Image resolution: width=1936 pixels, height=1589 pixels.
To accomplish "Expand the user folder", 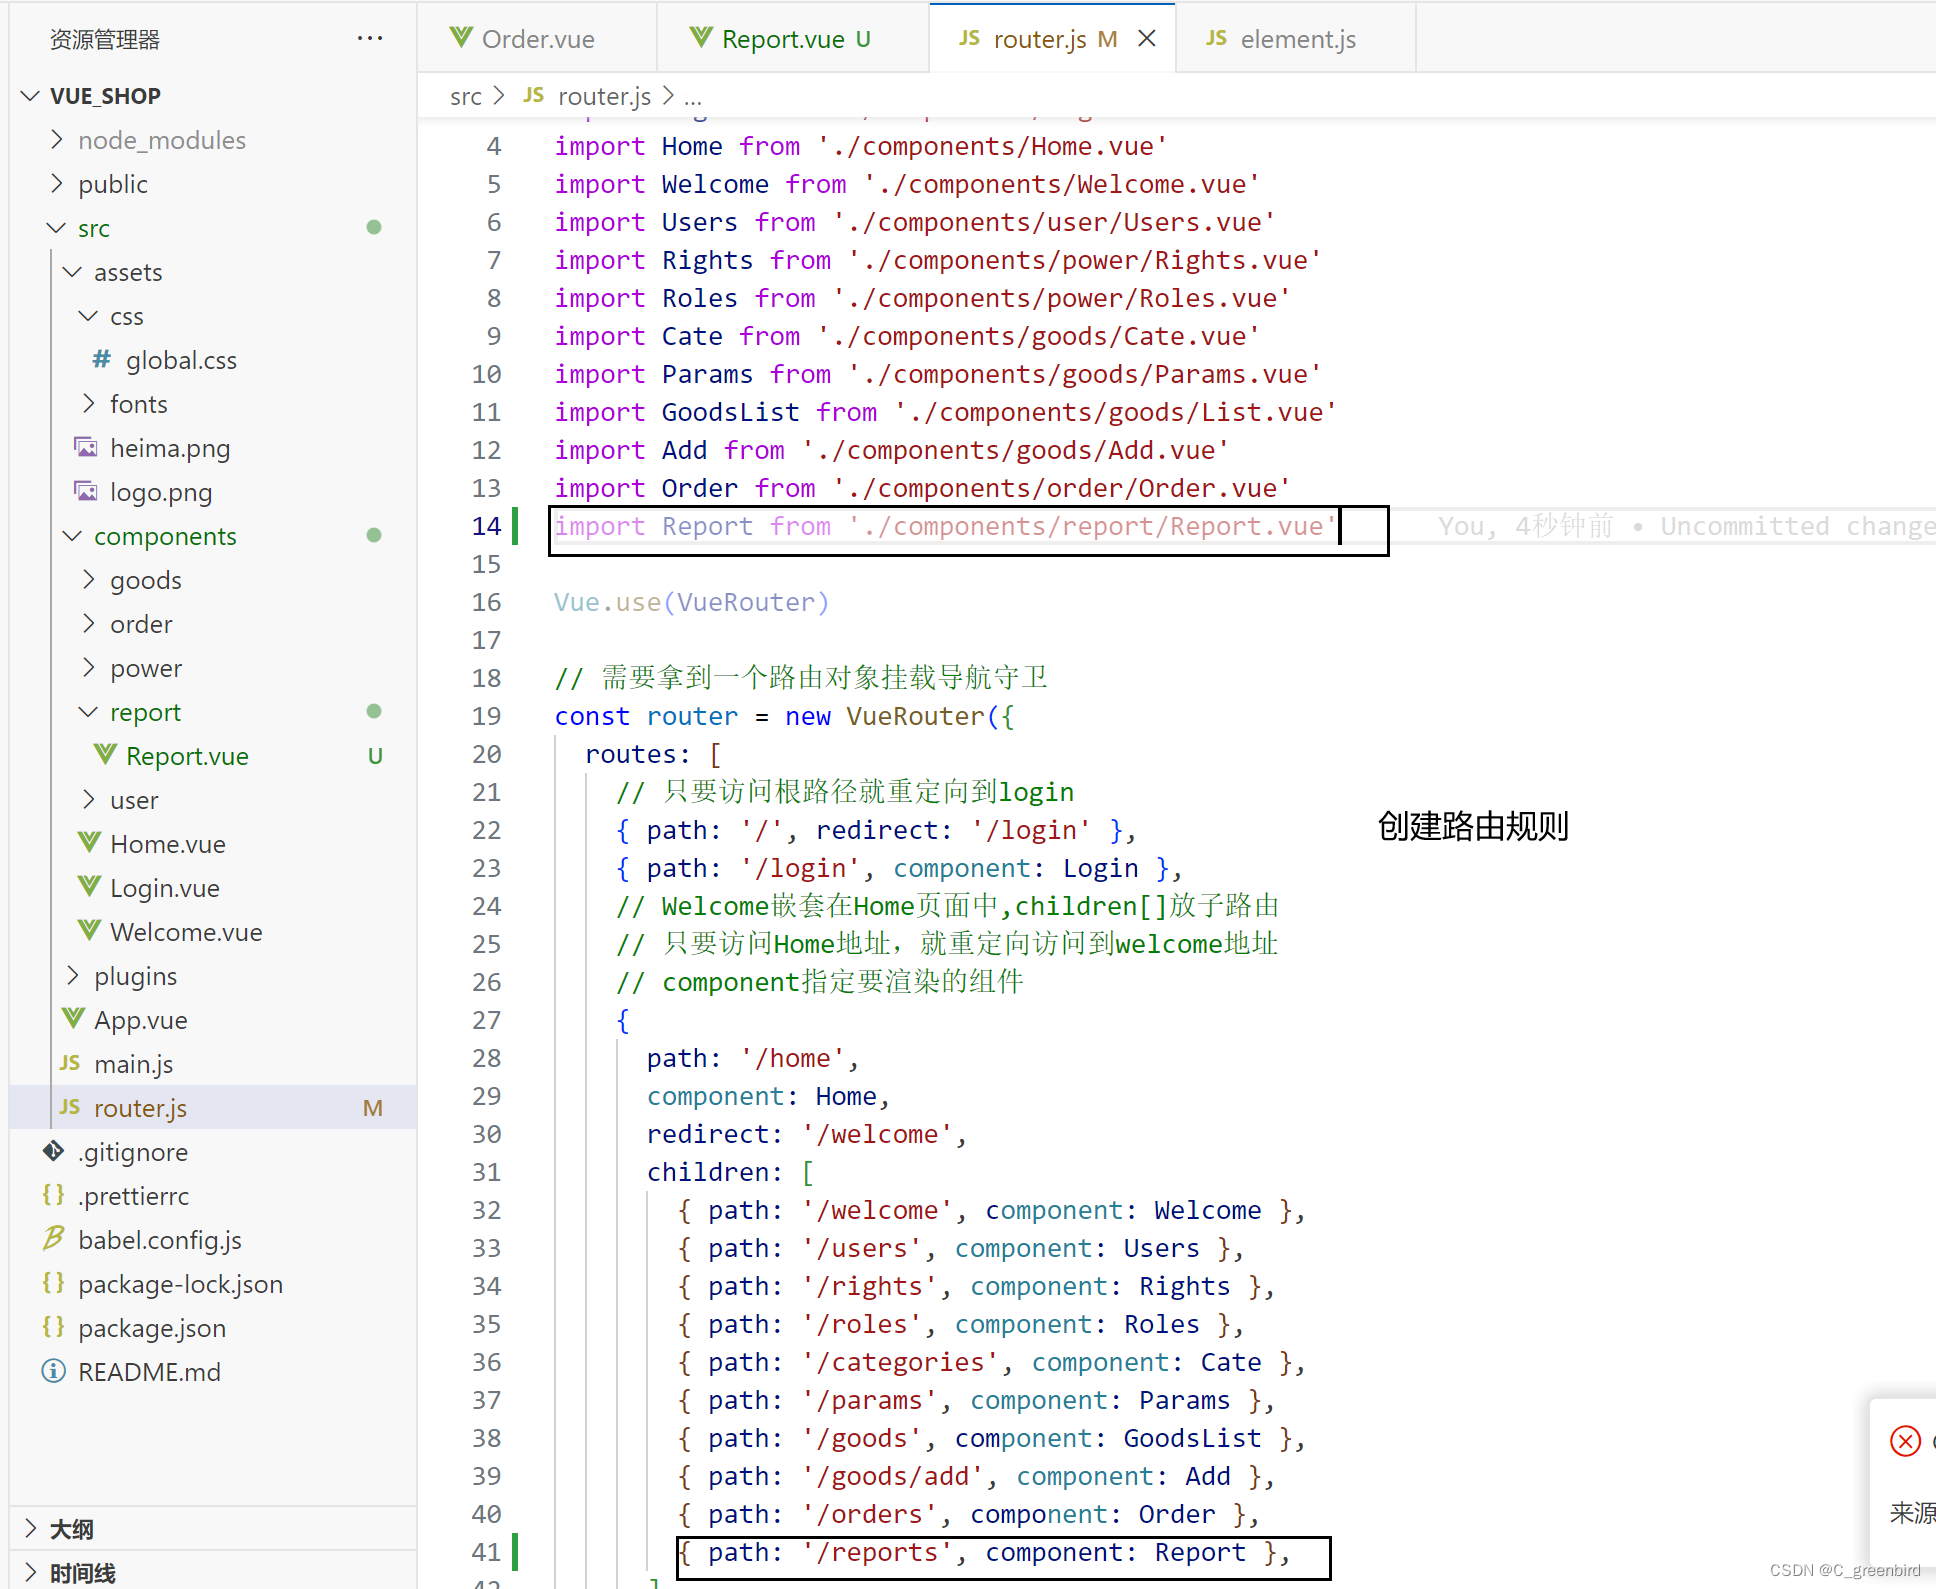I will click(x=89, y=799).
